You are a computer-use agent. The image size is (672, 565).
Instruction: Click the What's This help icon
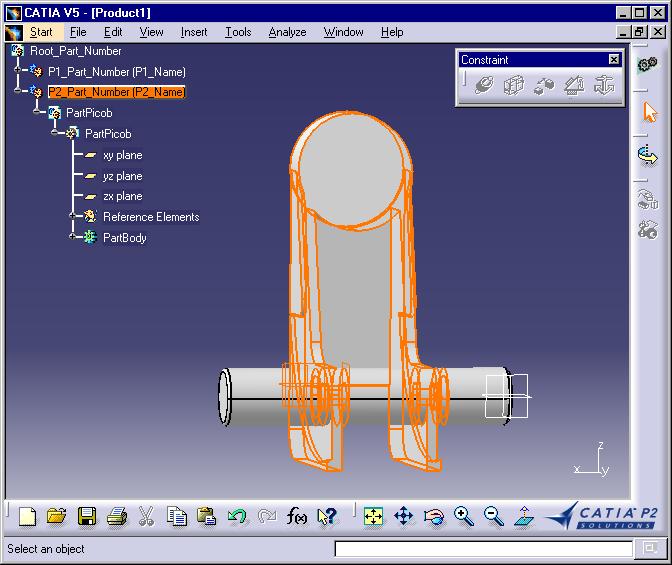point(327,516)
